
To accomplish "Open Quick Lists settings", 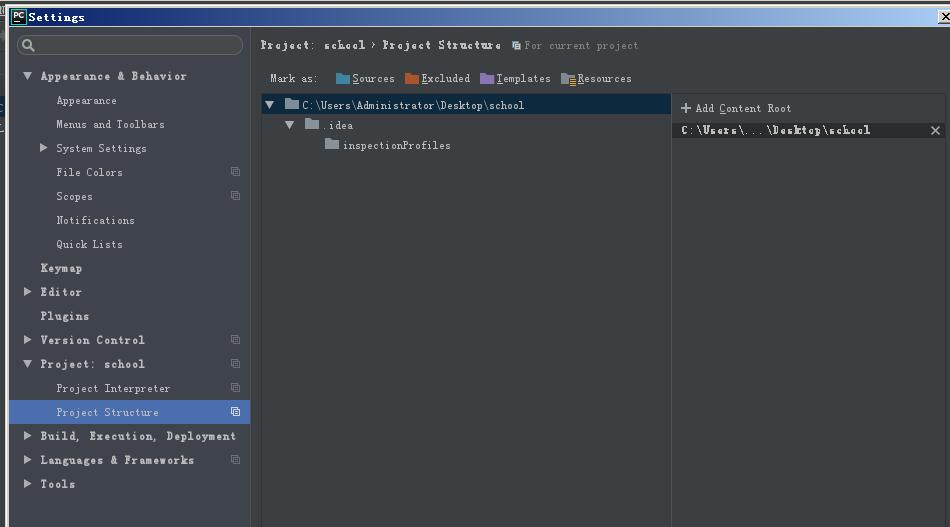I will pyautogui.click(x=90, y=244).
